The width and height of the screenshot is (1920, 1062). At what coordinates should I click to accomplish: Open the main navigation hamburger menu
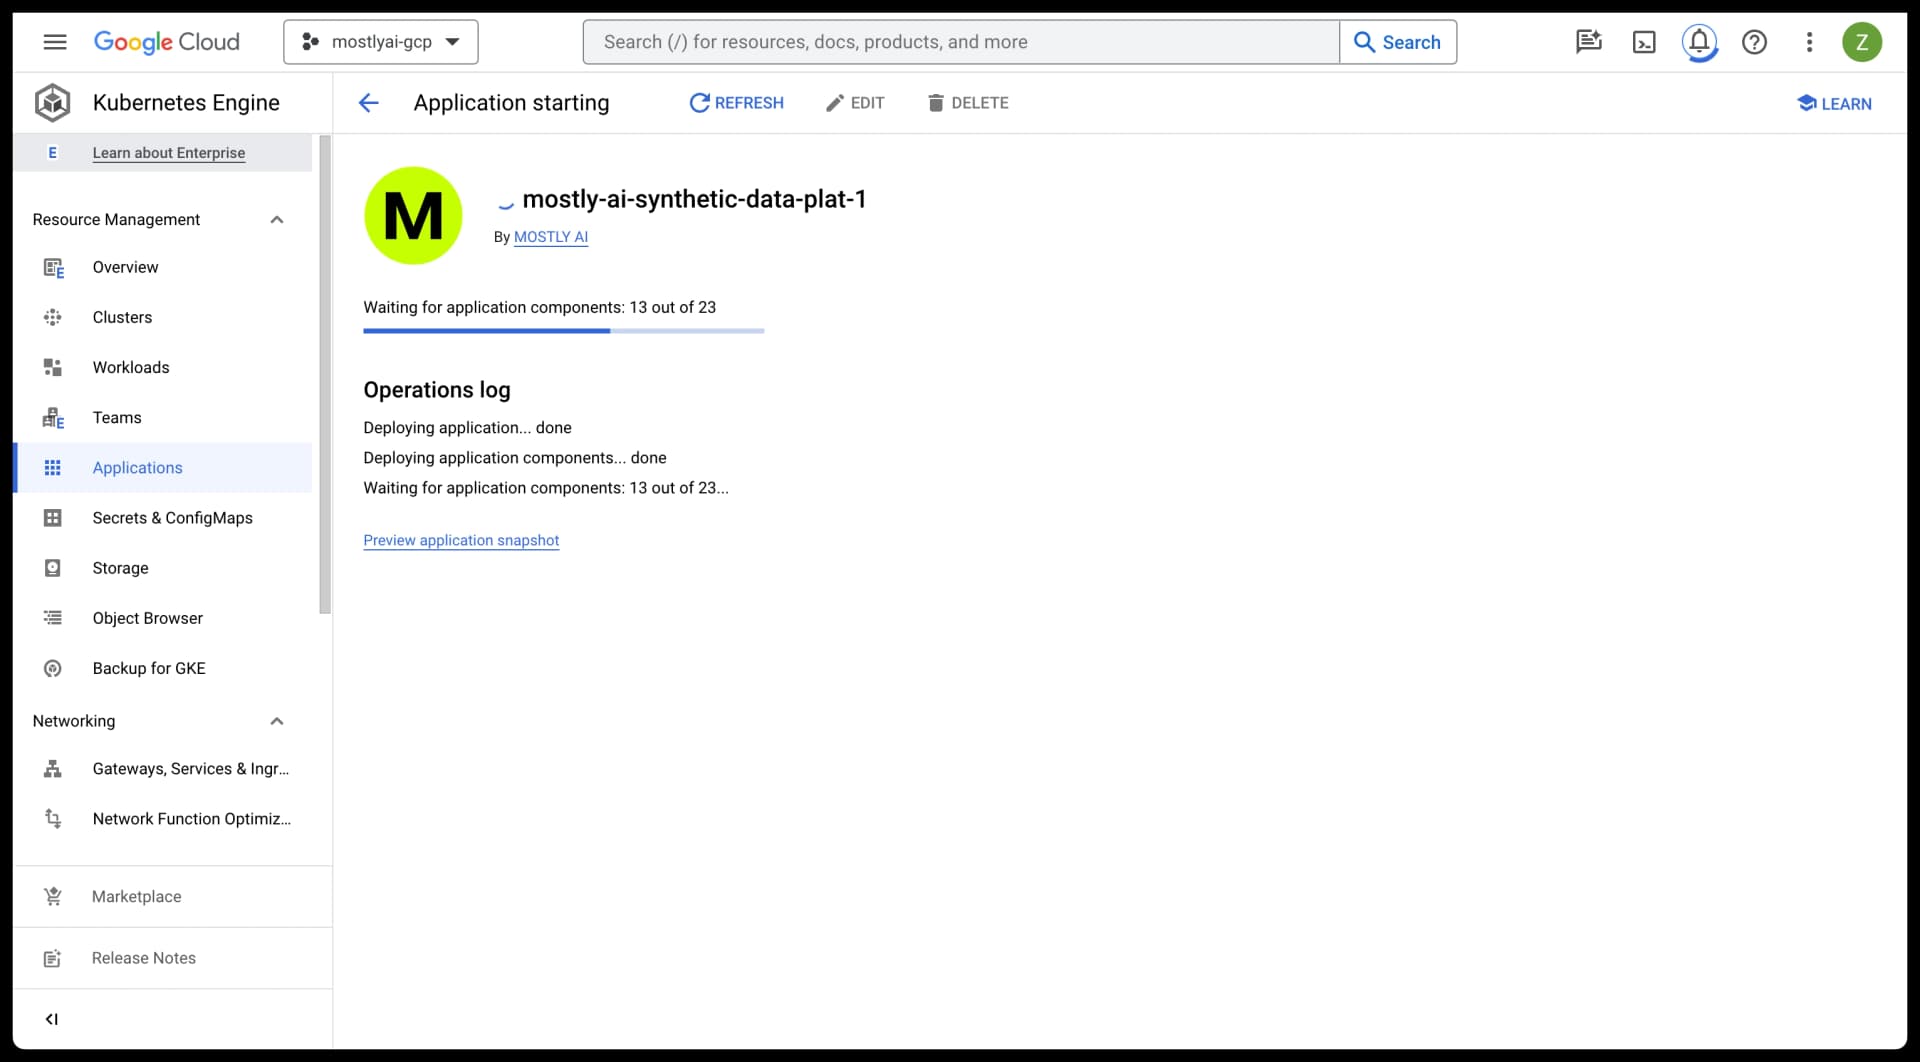[55, 42]
